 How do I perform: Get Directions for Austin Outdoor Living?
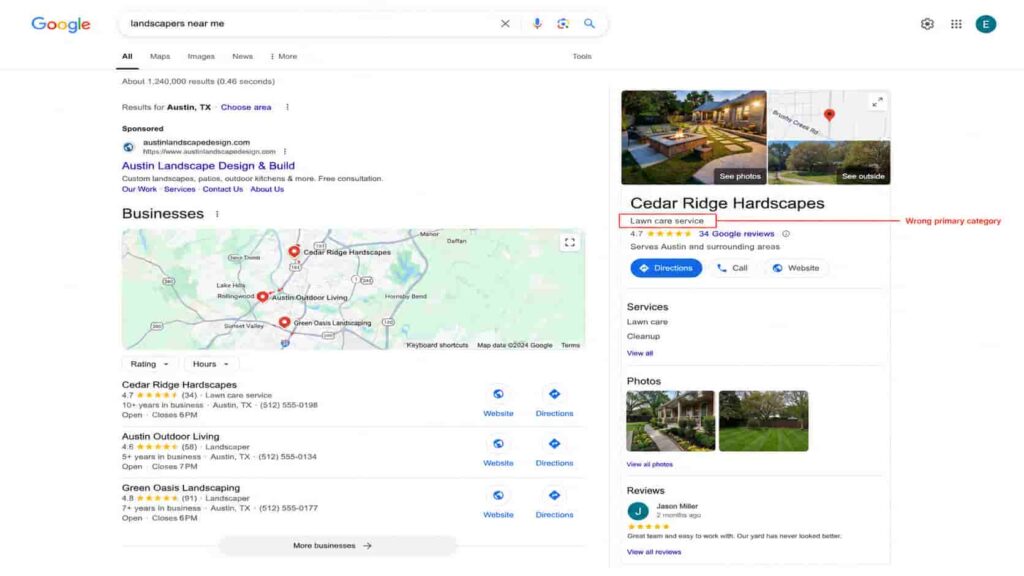point(554,444)
